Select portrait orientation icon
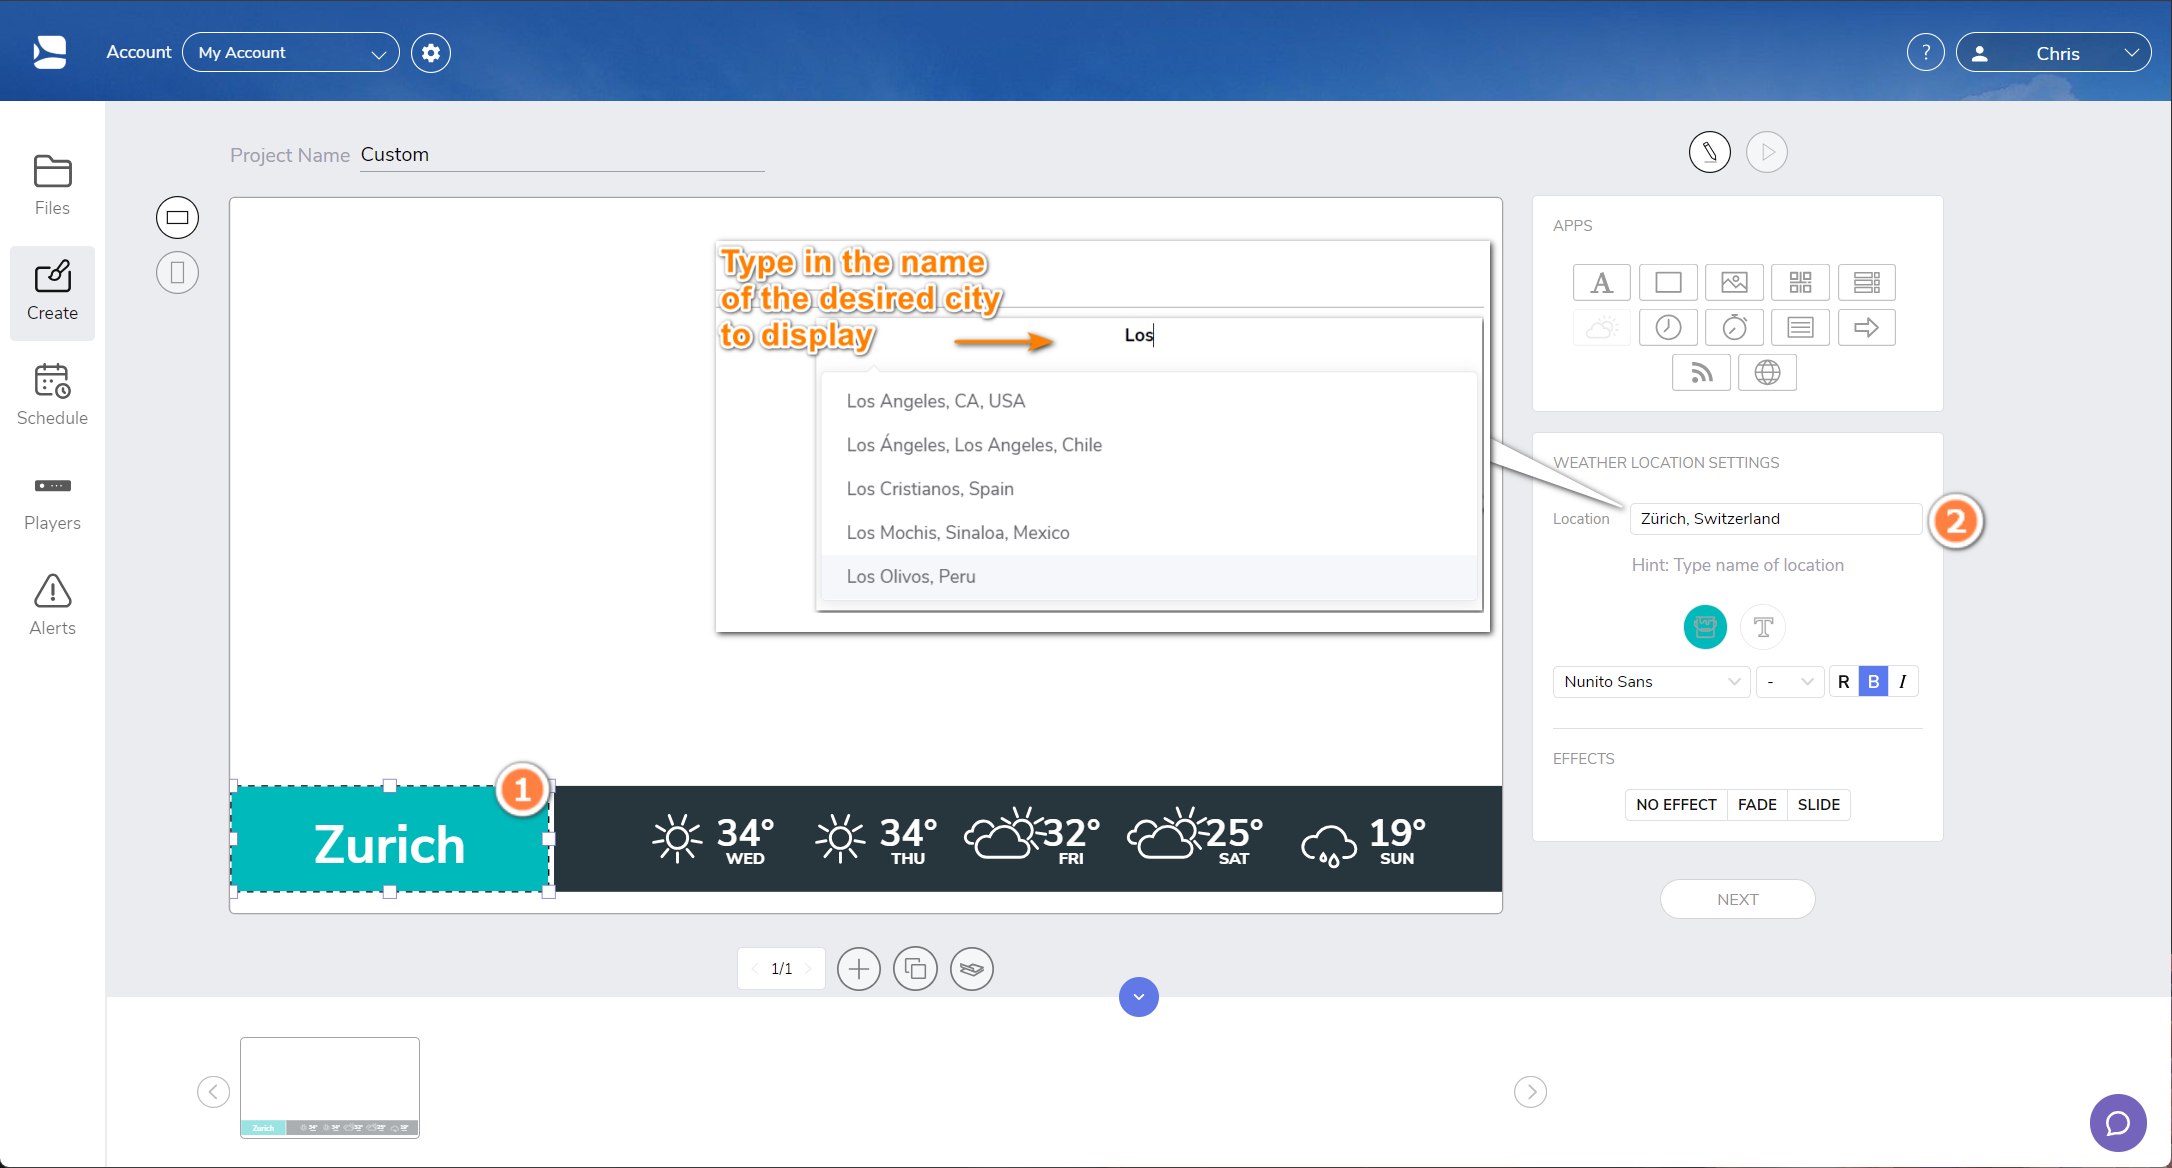This screenshot has height=1168, width=2172. pos(177,272)
